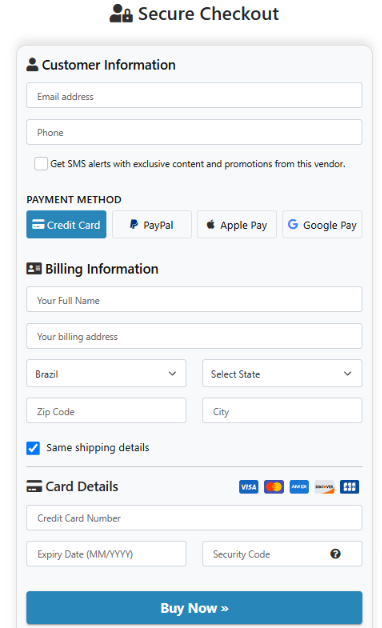
Task: Click the Visa card logo
Action: coord(249,487)
